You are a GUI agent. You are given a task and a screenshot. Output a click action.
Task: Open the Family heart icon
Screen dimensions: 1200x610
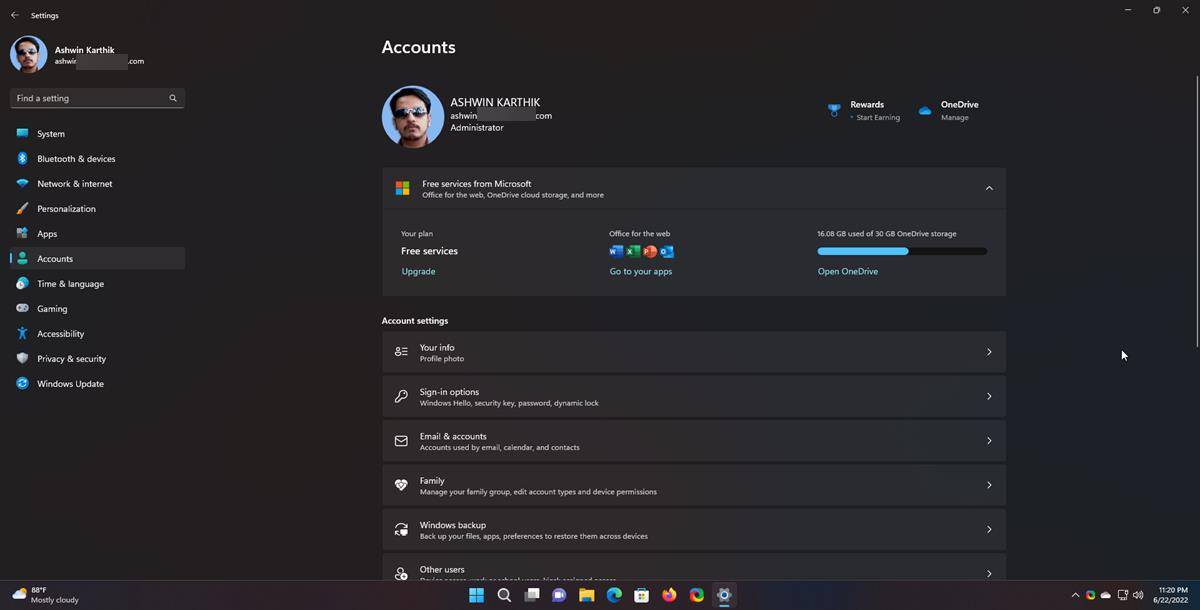(x=401, y=484)
